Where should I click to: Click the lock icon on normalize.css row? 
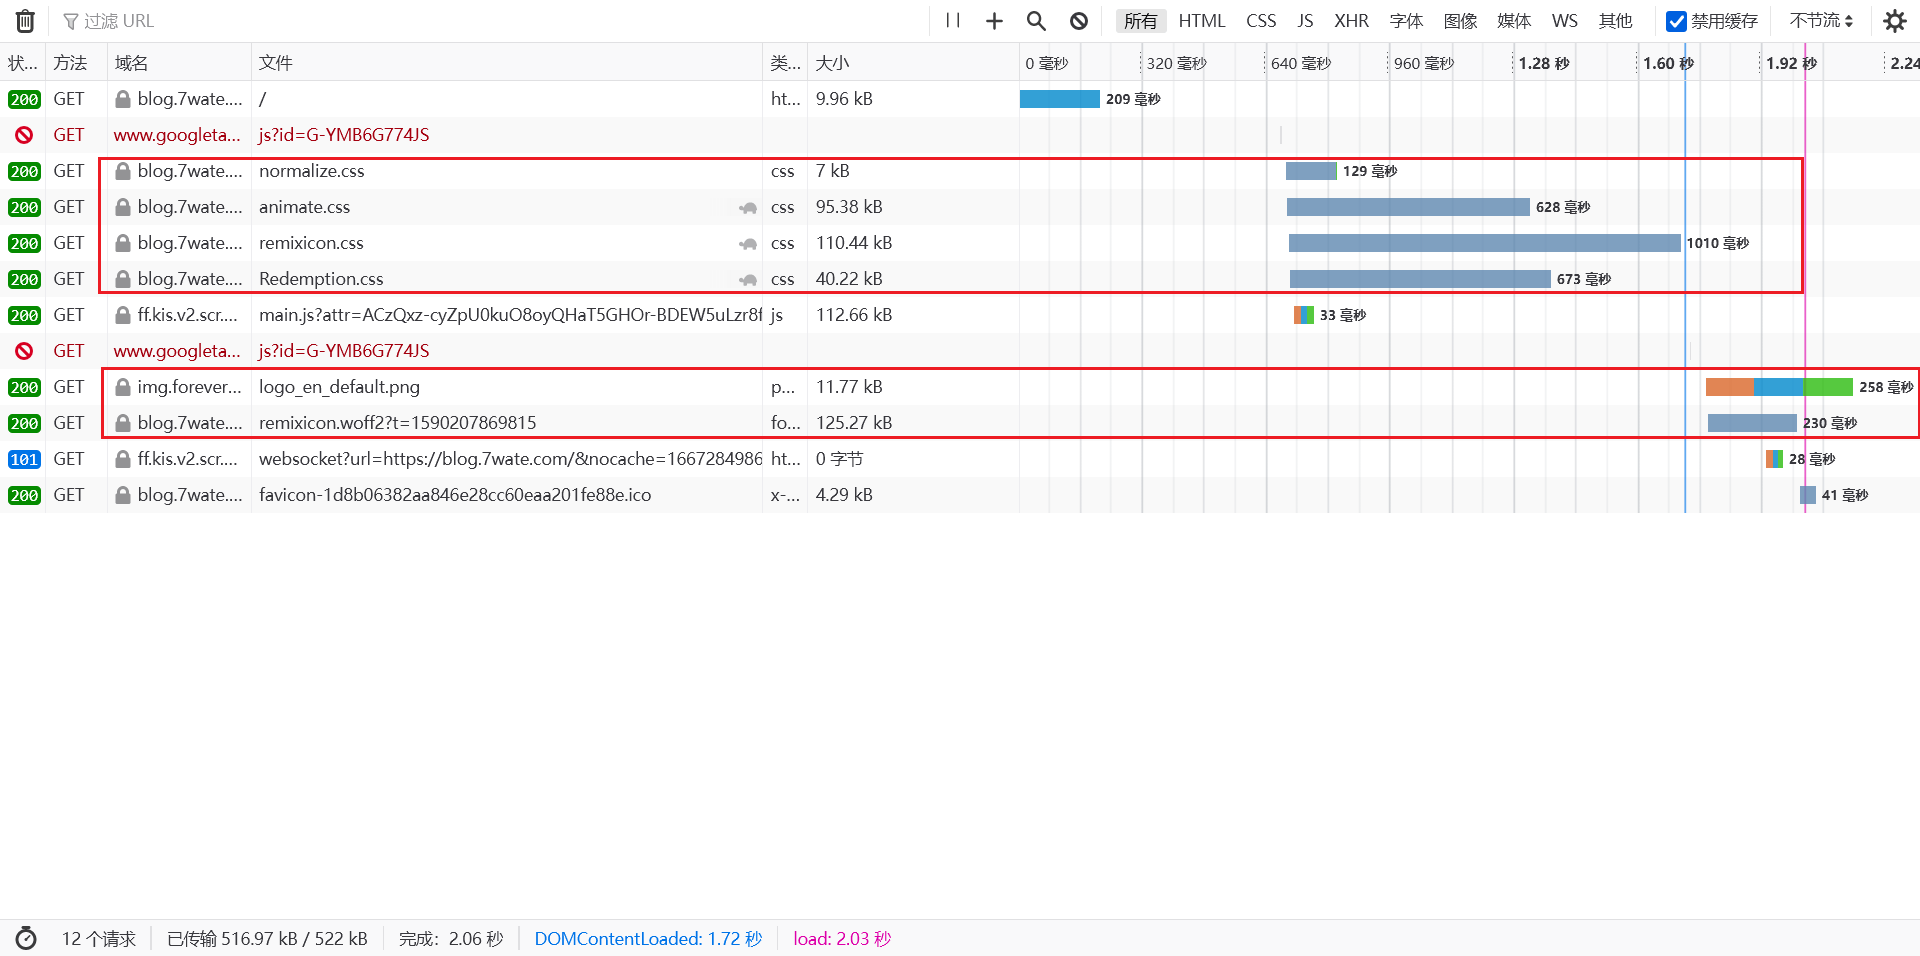(x=123, y=171)
